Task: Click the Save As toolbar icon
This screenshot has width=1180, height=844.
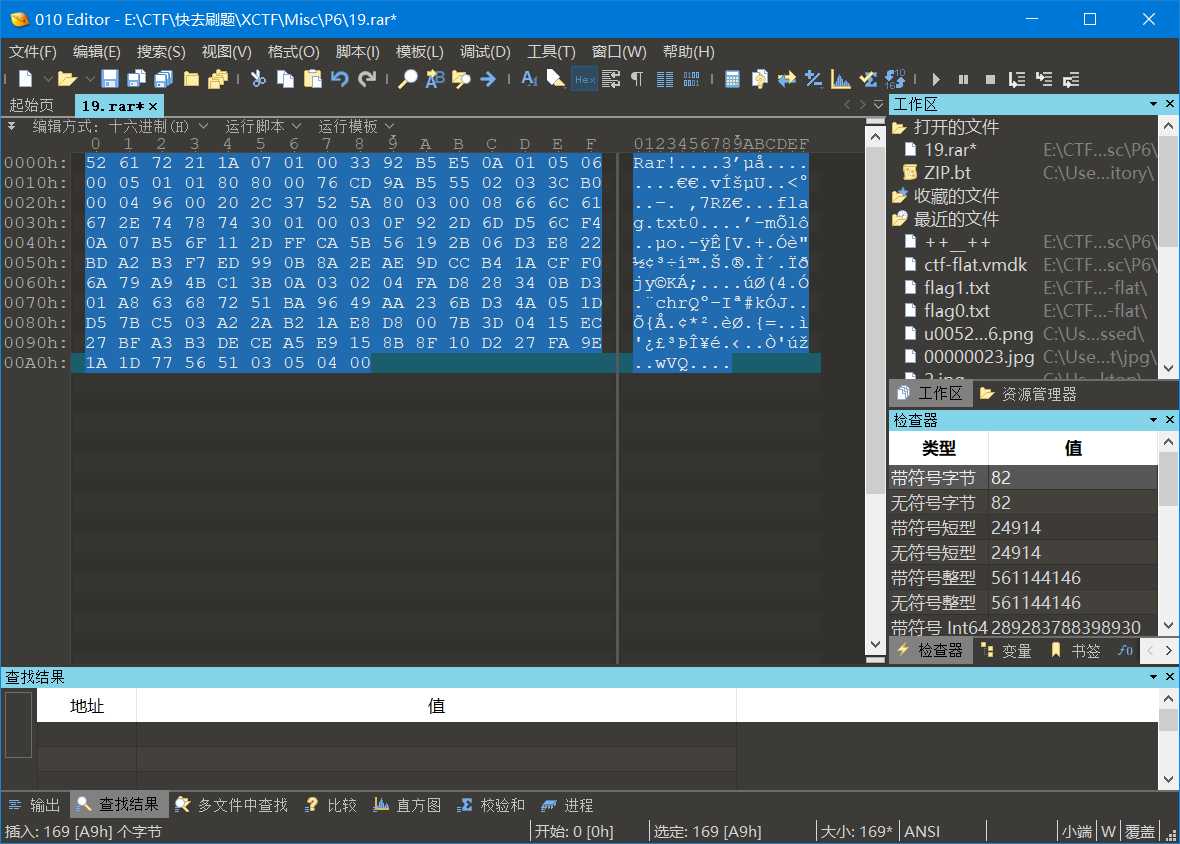Action: [137, 79]
